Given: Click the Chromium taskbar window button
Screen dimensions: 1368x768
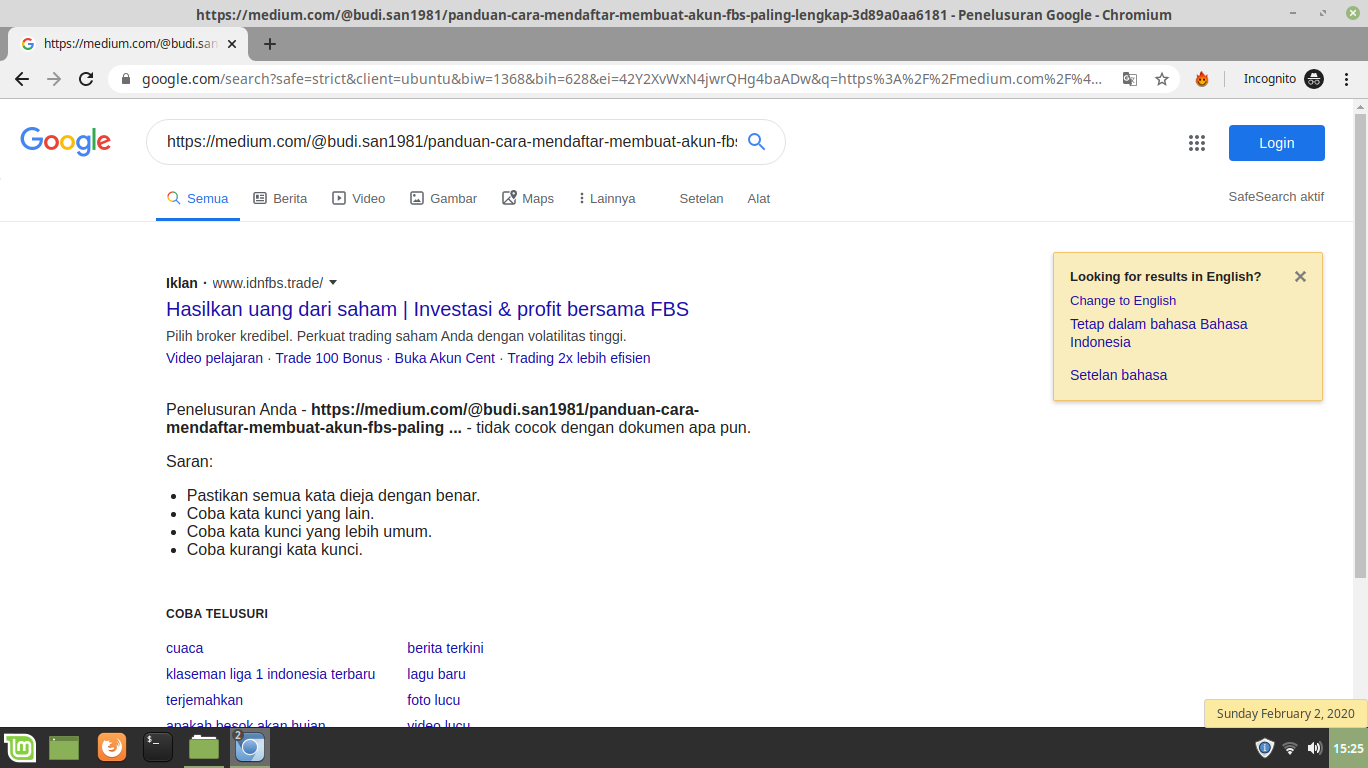Looking at the screenshot, I should point(250,747).
